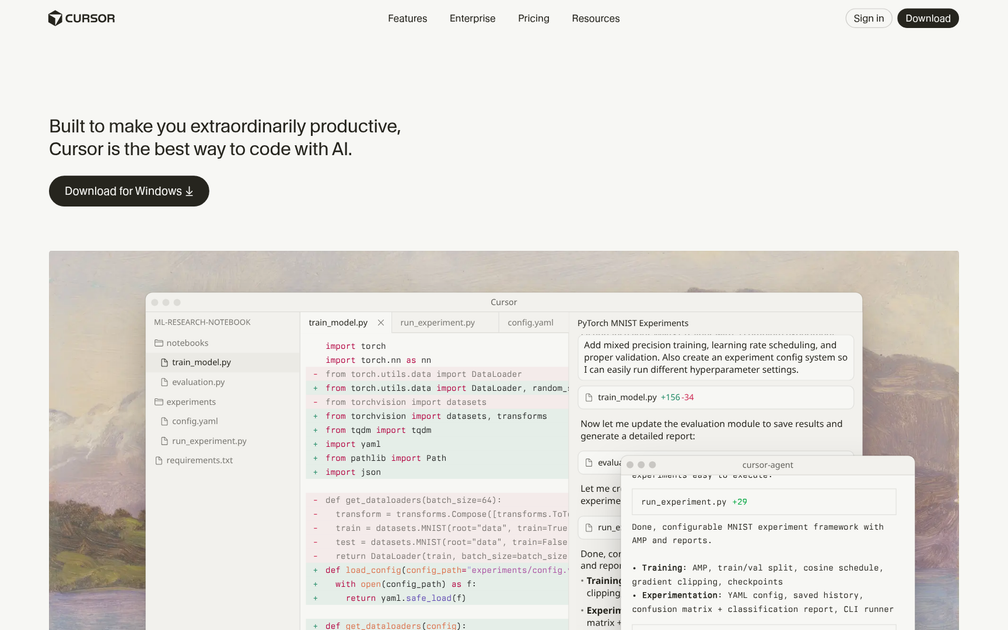Click the file icon on run_experiment.py agent chip

pyautogui.click(x=589, y=527)
